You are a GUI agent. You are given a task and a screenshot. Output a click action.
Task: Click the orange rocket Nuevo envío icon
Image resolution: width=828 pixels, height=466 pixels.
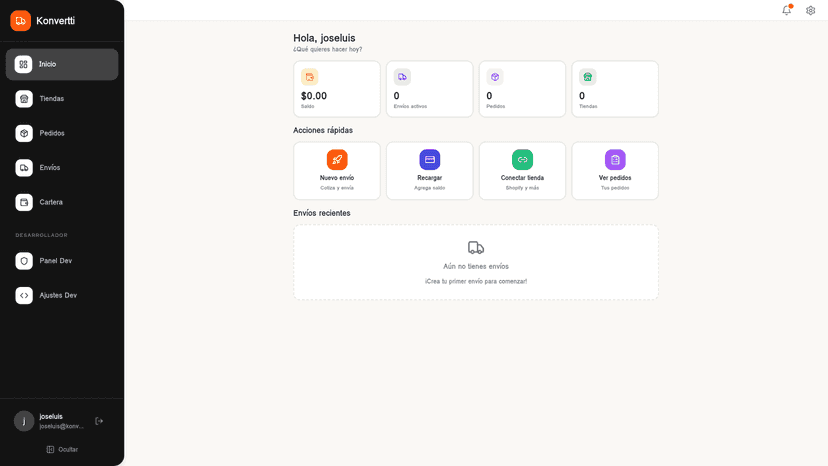point(337,160)
